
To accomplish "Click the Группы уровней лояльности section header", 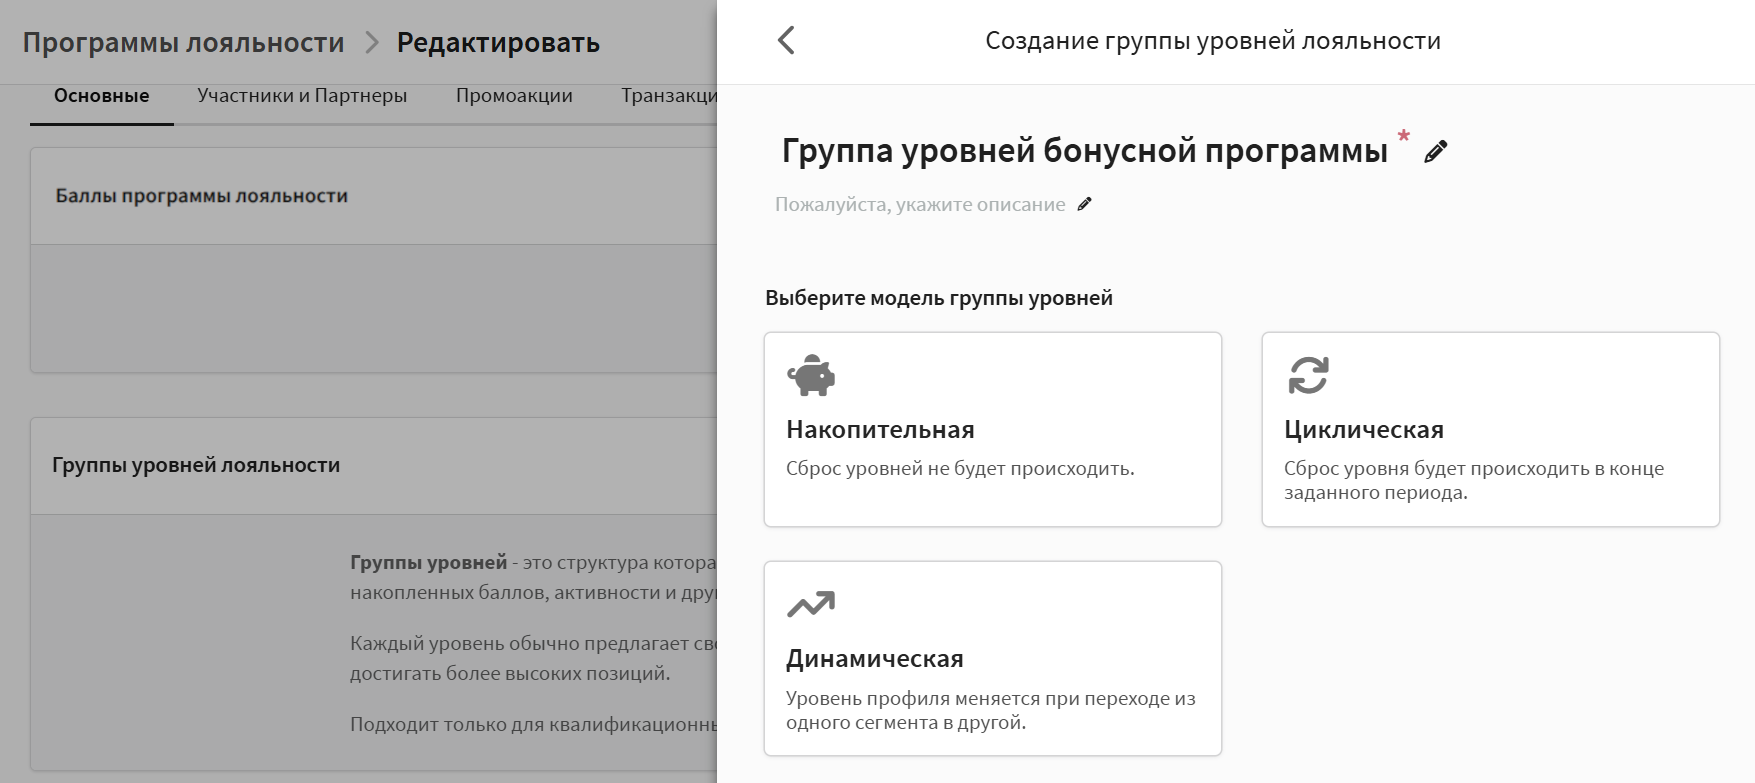I will (x=196, y=465).
